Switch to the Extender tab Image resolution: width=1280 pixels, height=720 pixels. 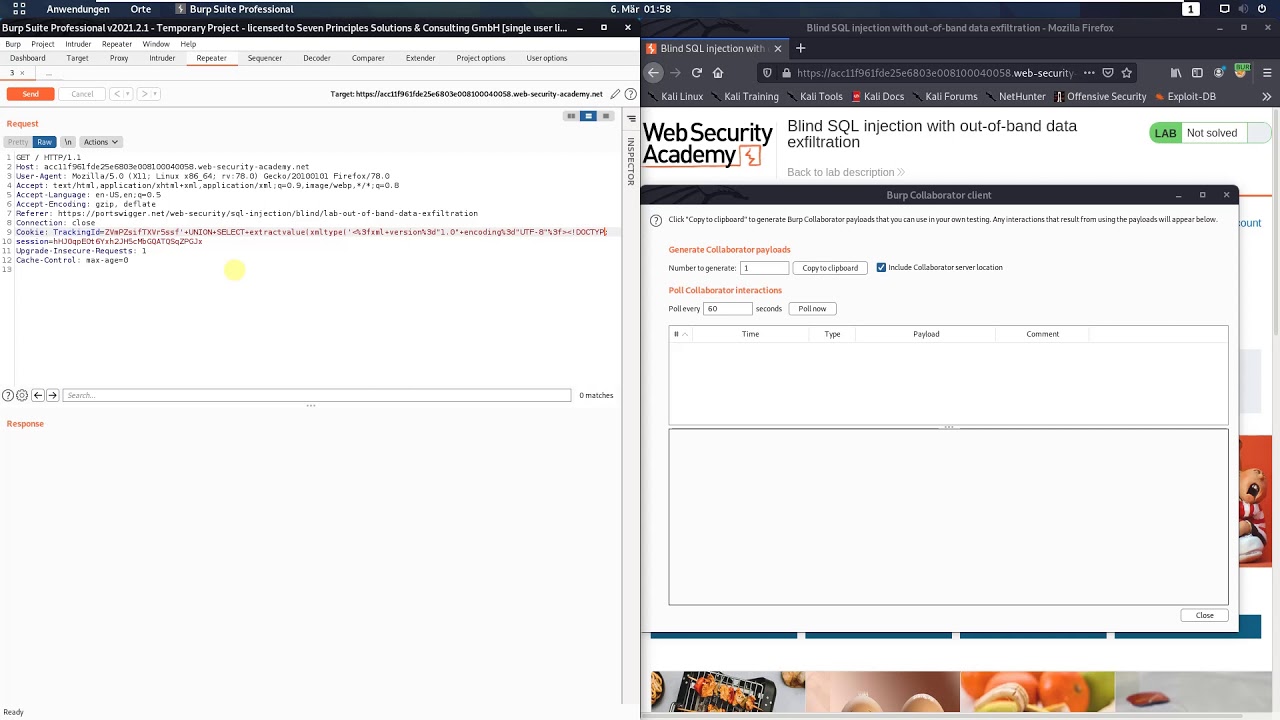421,58
